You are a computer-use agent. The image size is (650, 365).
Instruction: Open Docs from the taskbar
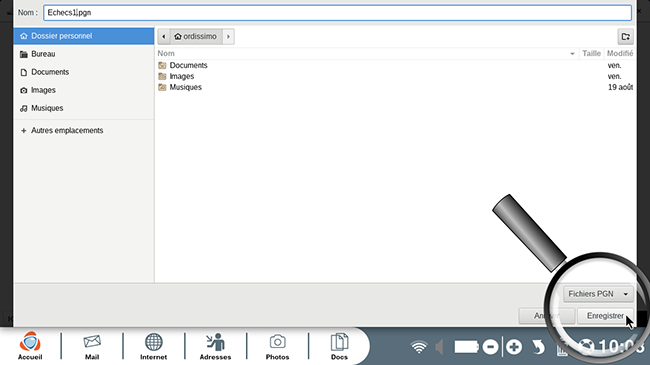(x=339, y=346)
